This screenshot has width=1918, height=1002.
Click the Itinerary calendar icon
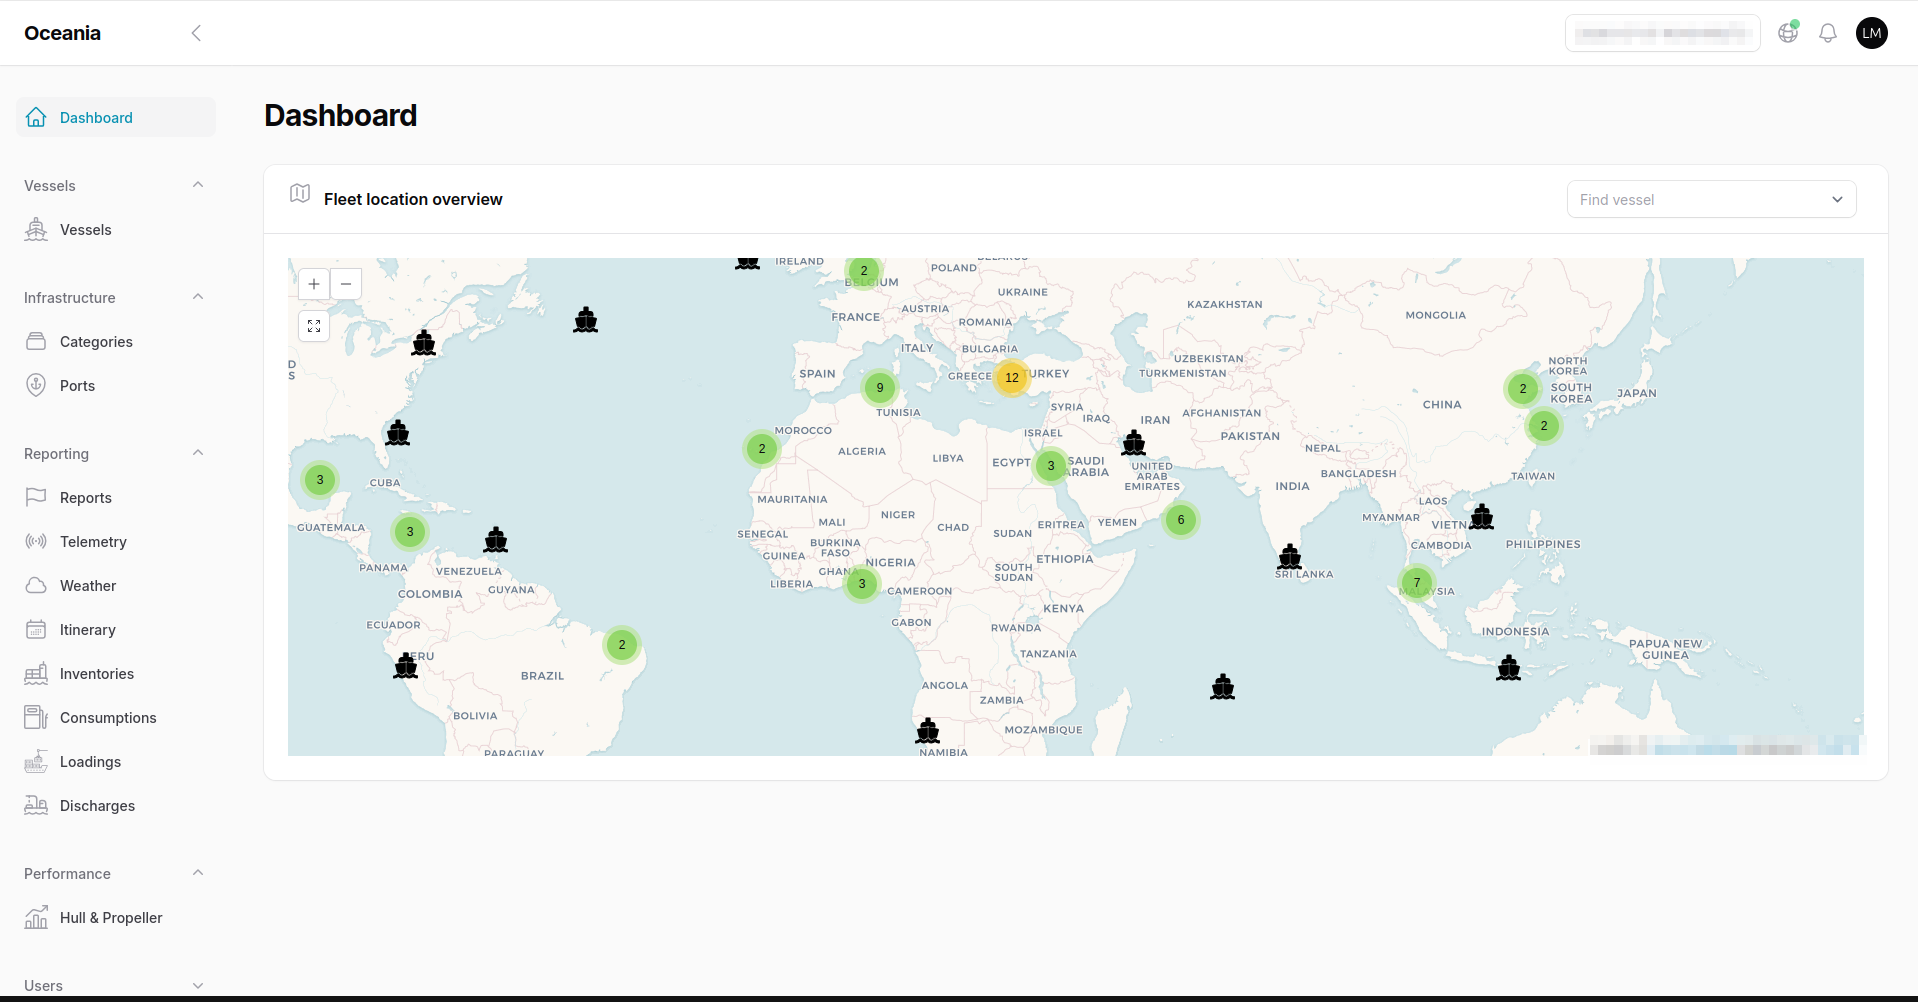(36, 629)
